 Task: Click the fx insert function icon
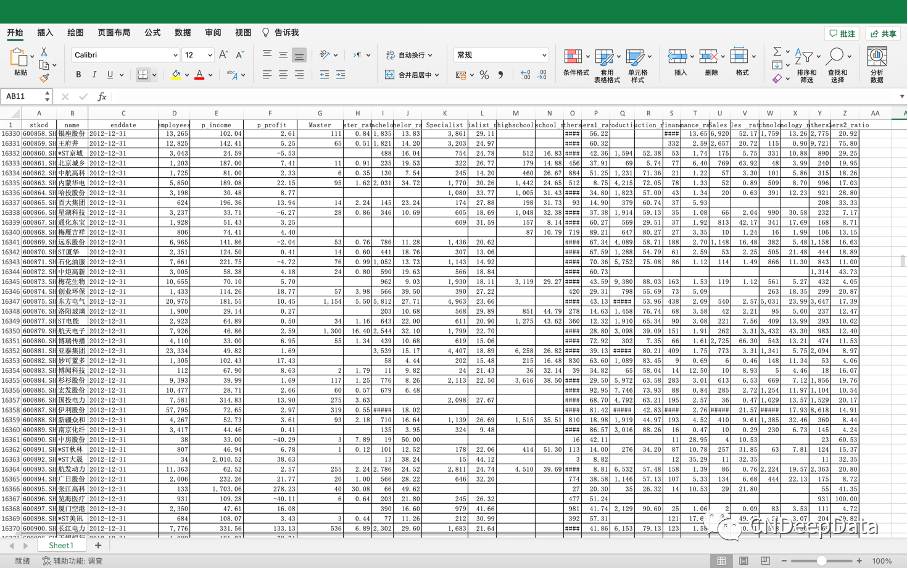click(x=101, y=97)
